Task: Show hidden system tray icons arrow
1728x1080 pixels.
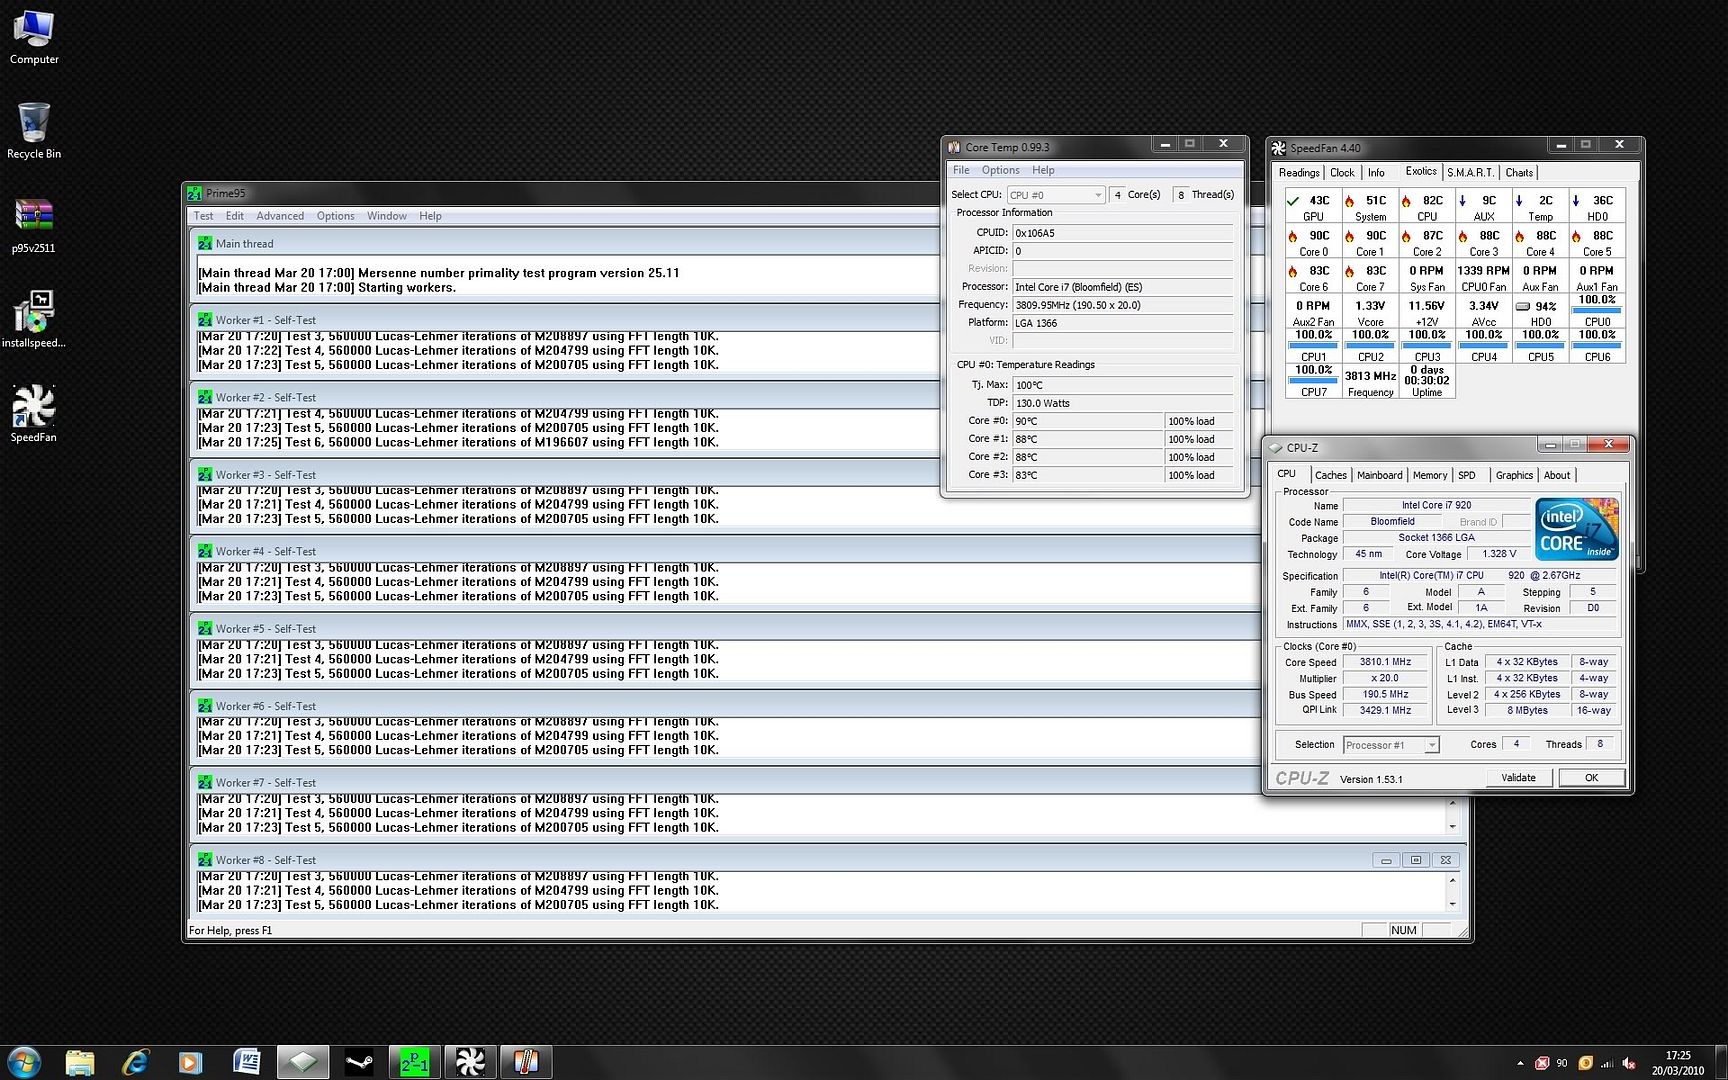Action: [1521, 1063]
